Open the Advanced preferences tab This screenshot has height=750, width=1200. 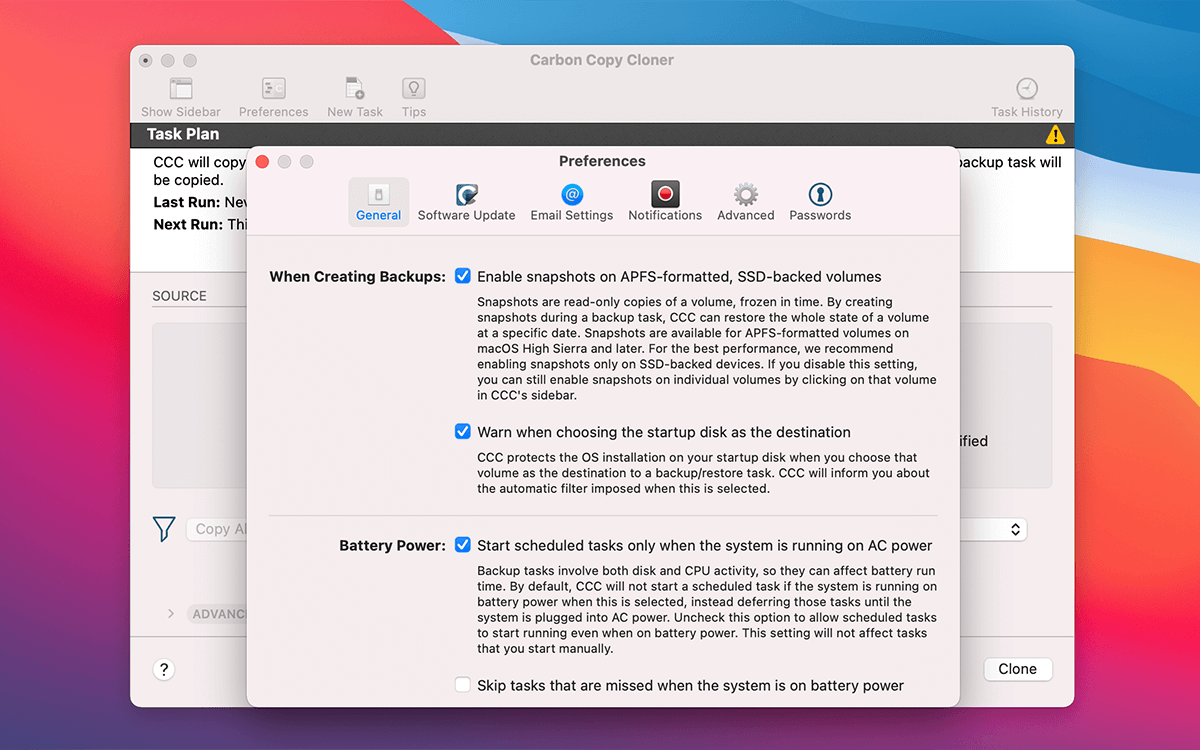pos(745,202)
